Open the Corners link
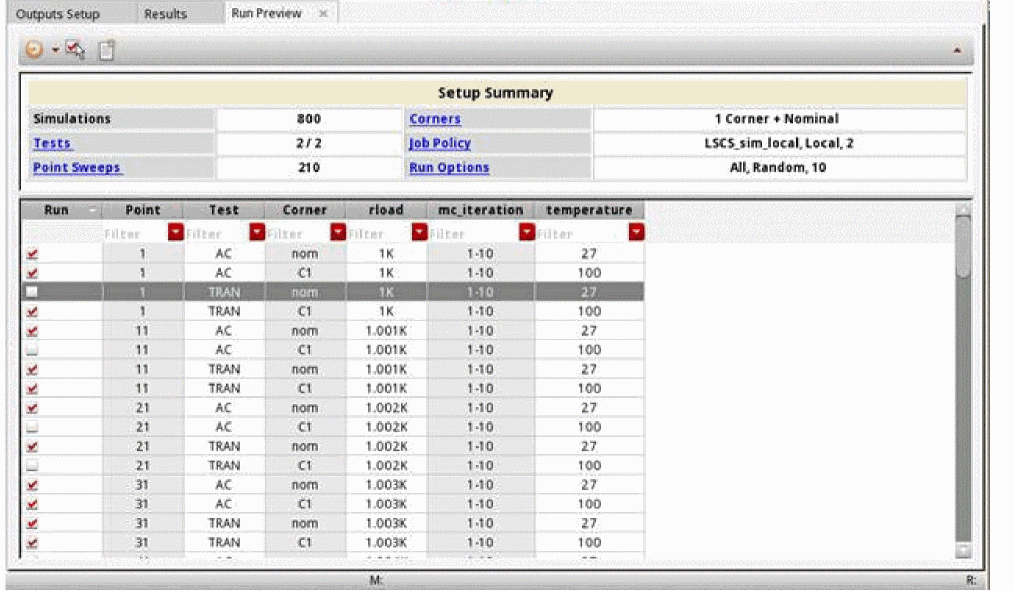 pos(434,119)
